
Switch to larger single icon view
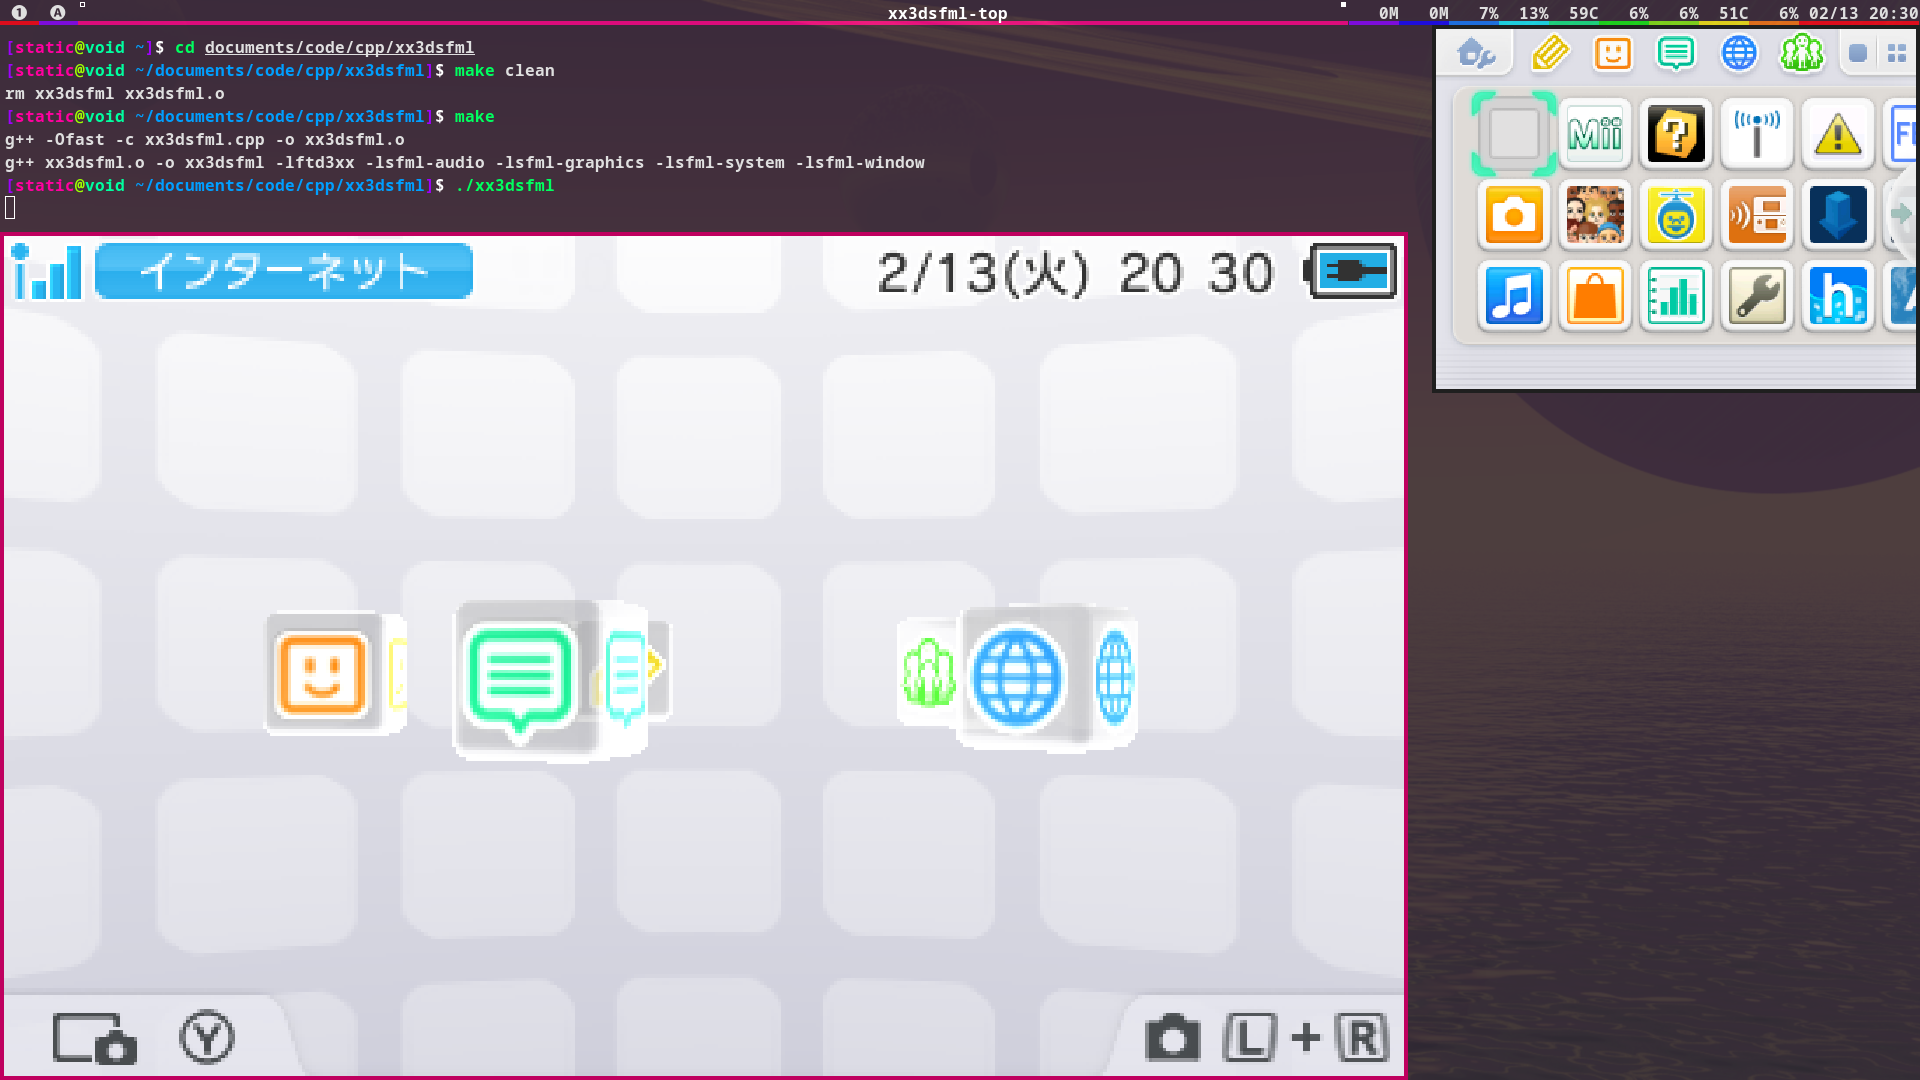[1858, 54]
